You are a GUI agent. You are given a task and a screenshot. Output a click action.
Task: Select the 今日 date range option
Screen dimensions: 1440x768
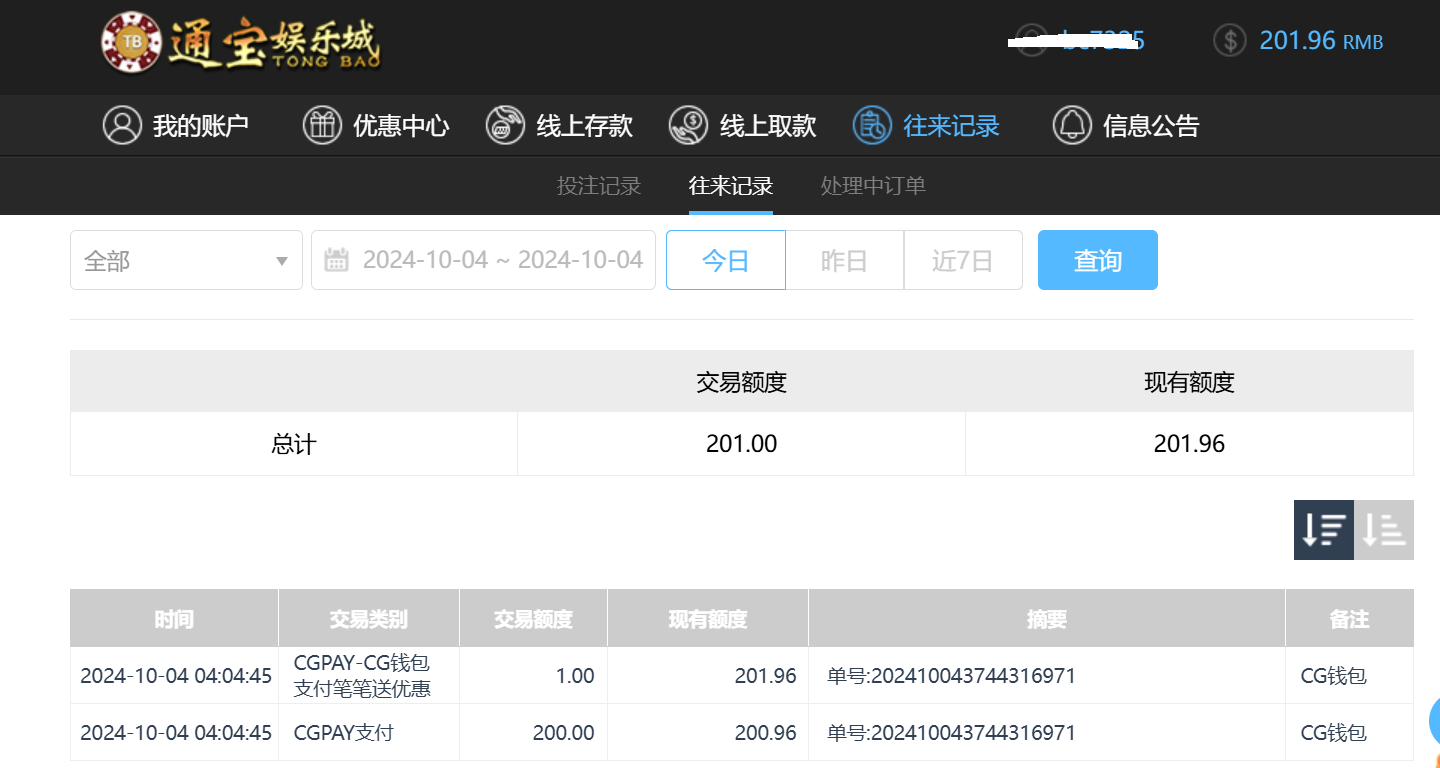725,261
